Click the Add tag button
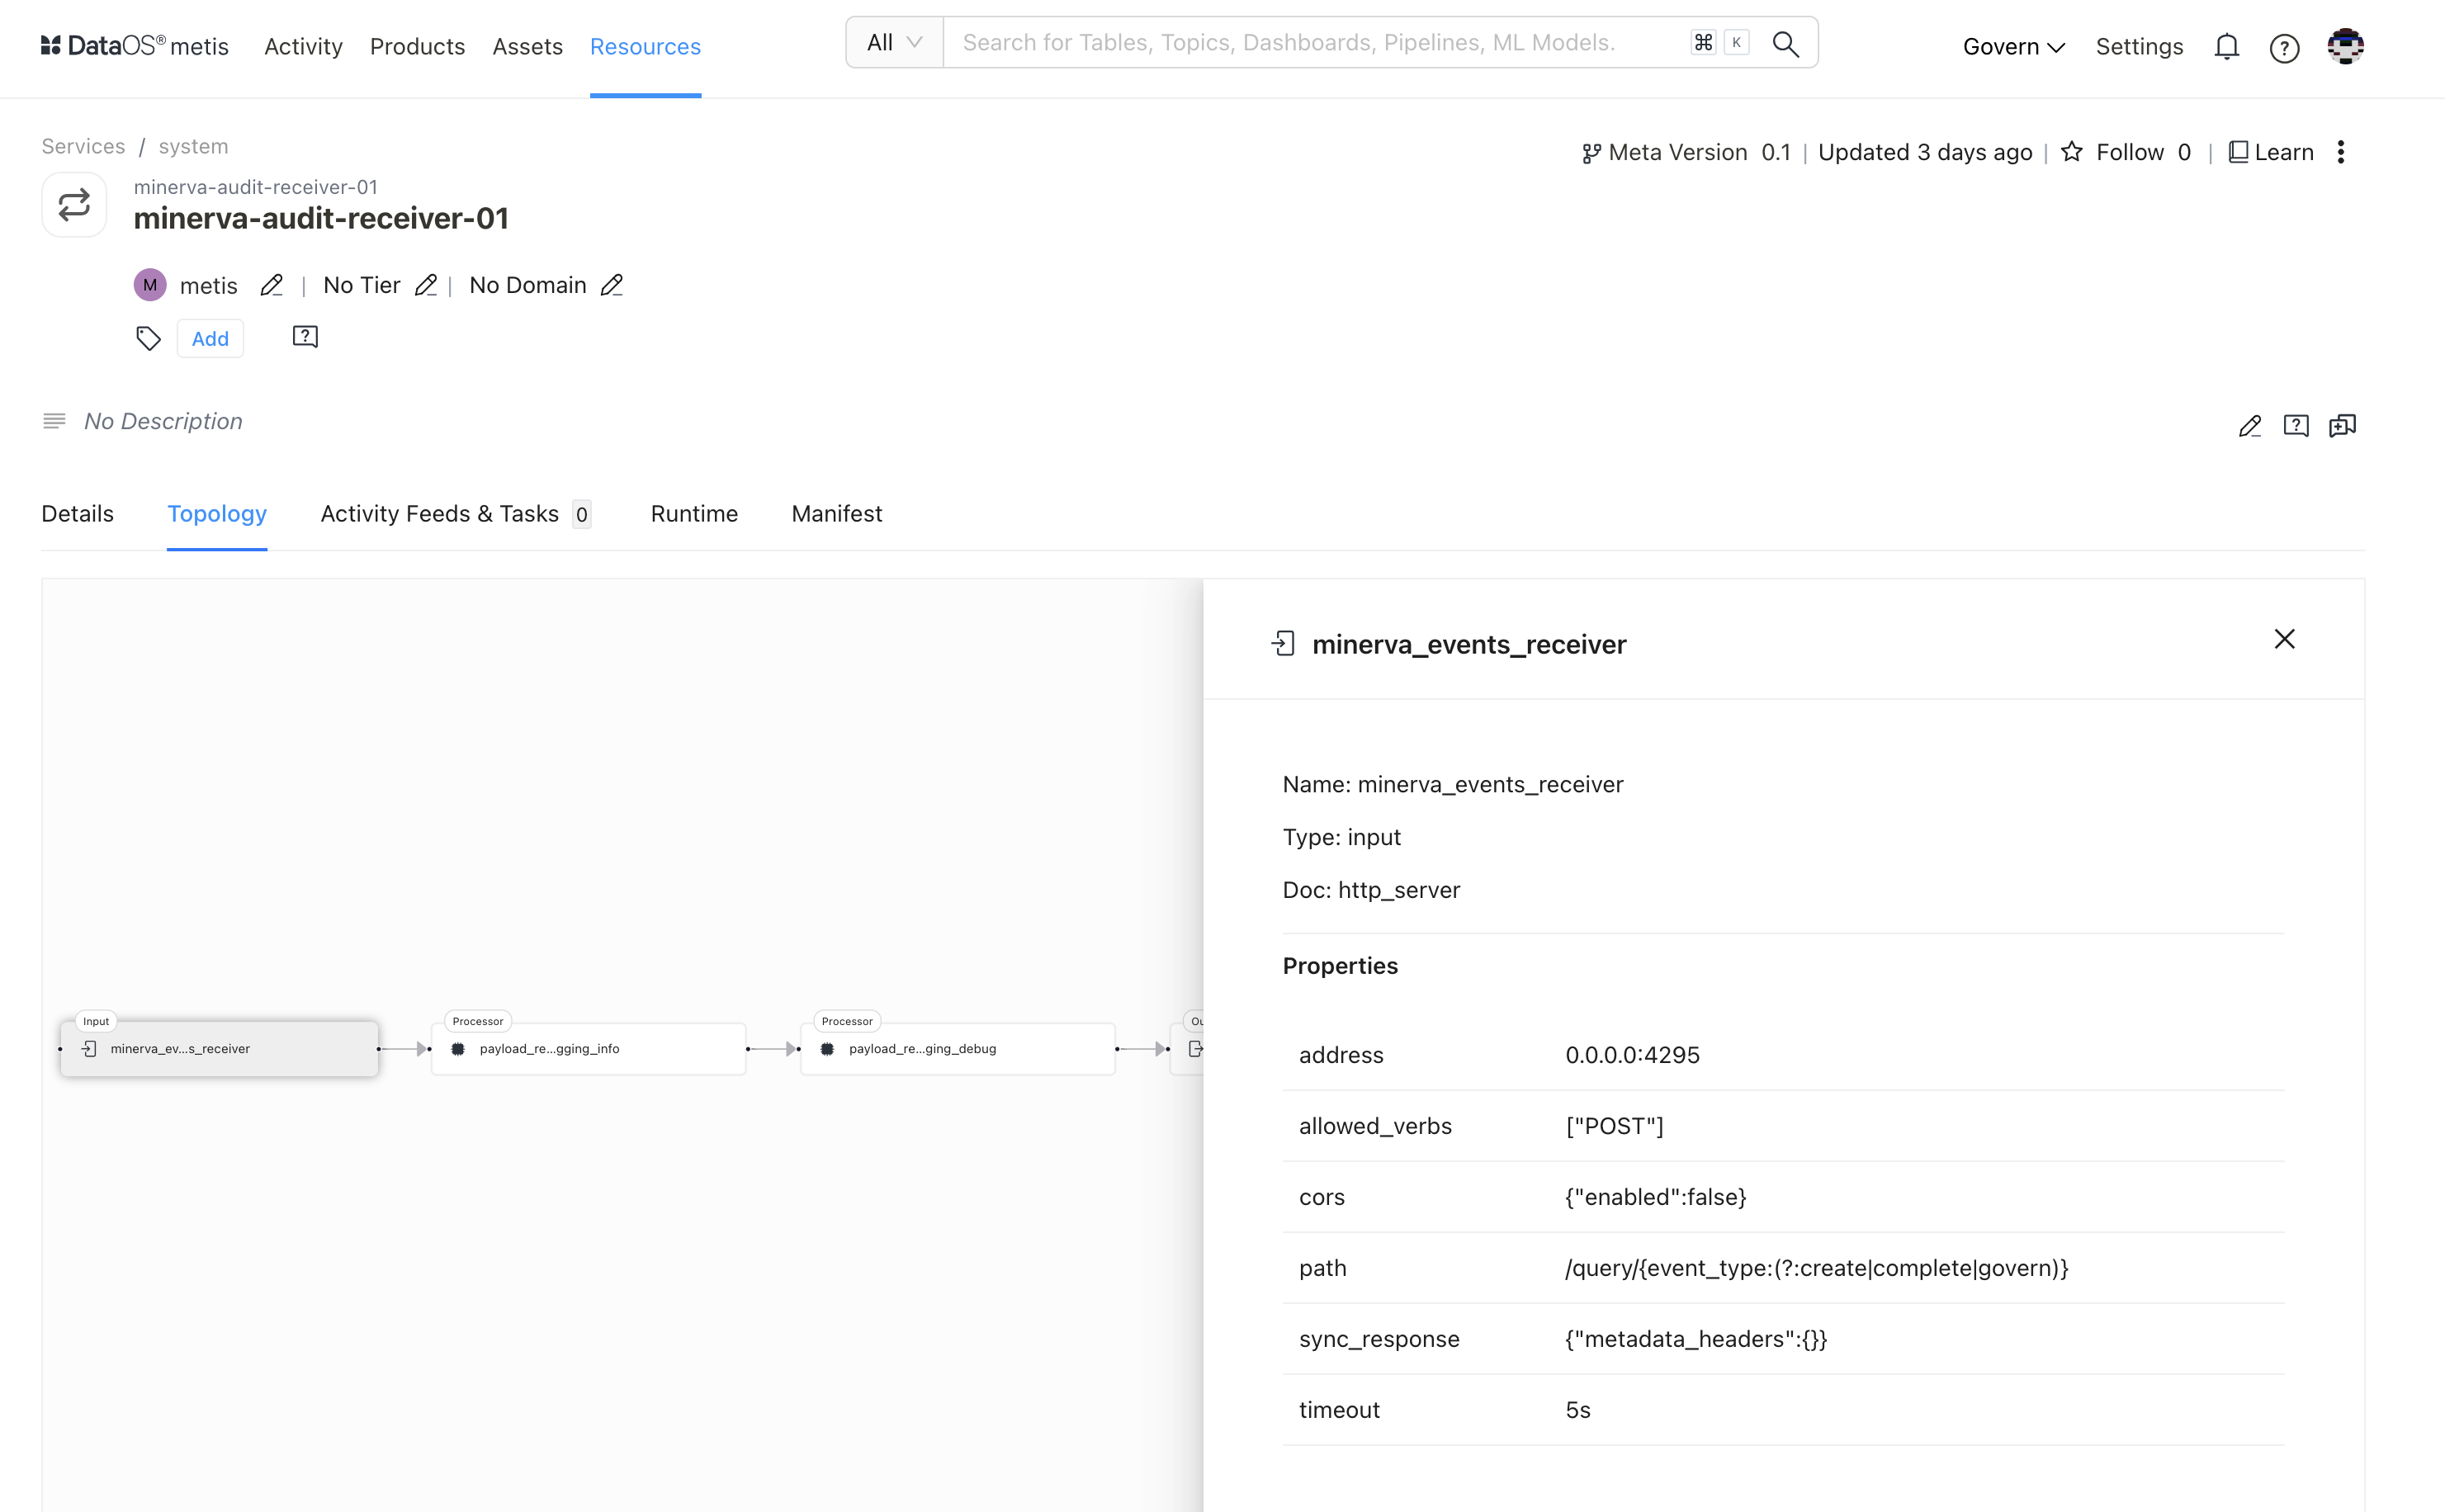2445x1512 pixels. click(208, 337)
